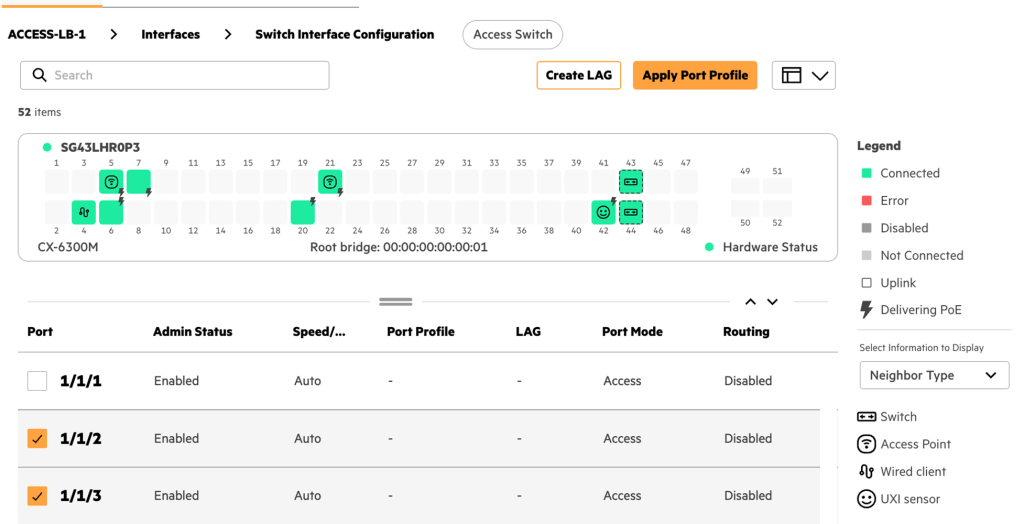Image resolution: width=1024 pixels, height=524 pixels.
Task: Click the panel resize divider handle
Action: tap(396, 301)
